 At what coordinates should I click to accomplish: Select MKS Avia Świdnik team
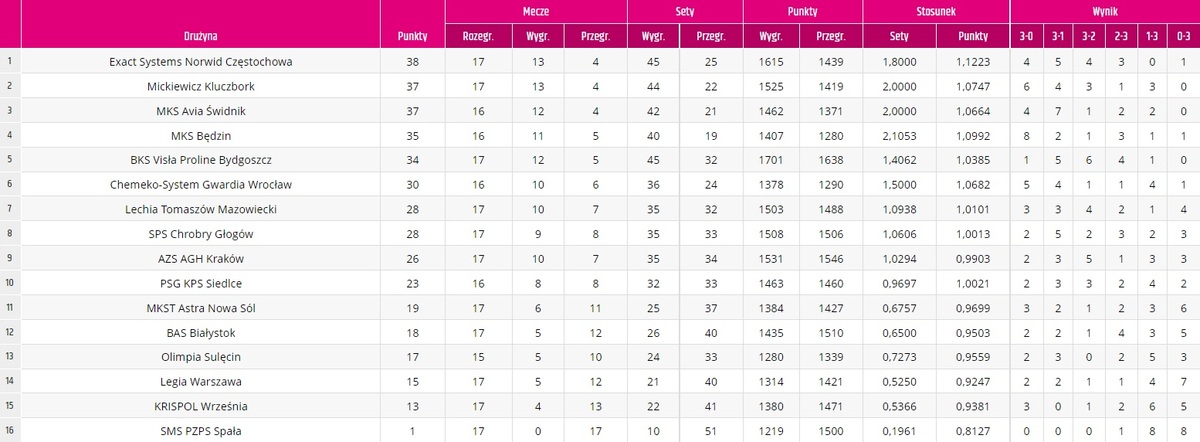(x=201, y=110)
